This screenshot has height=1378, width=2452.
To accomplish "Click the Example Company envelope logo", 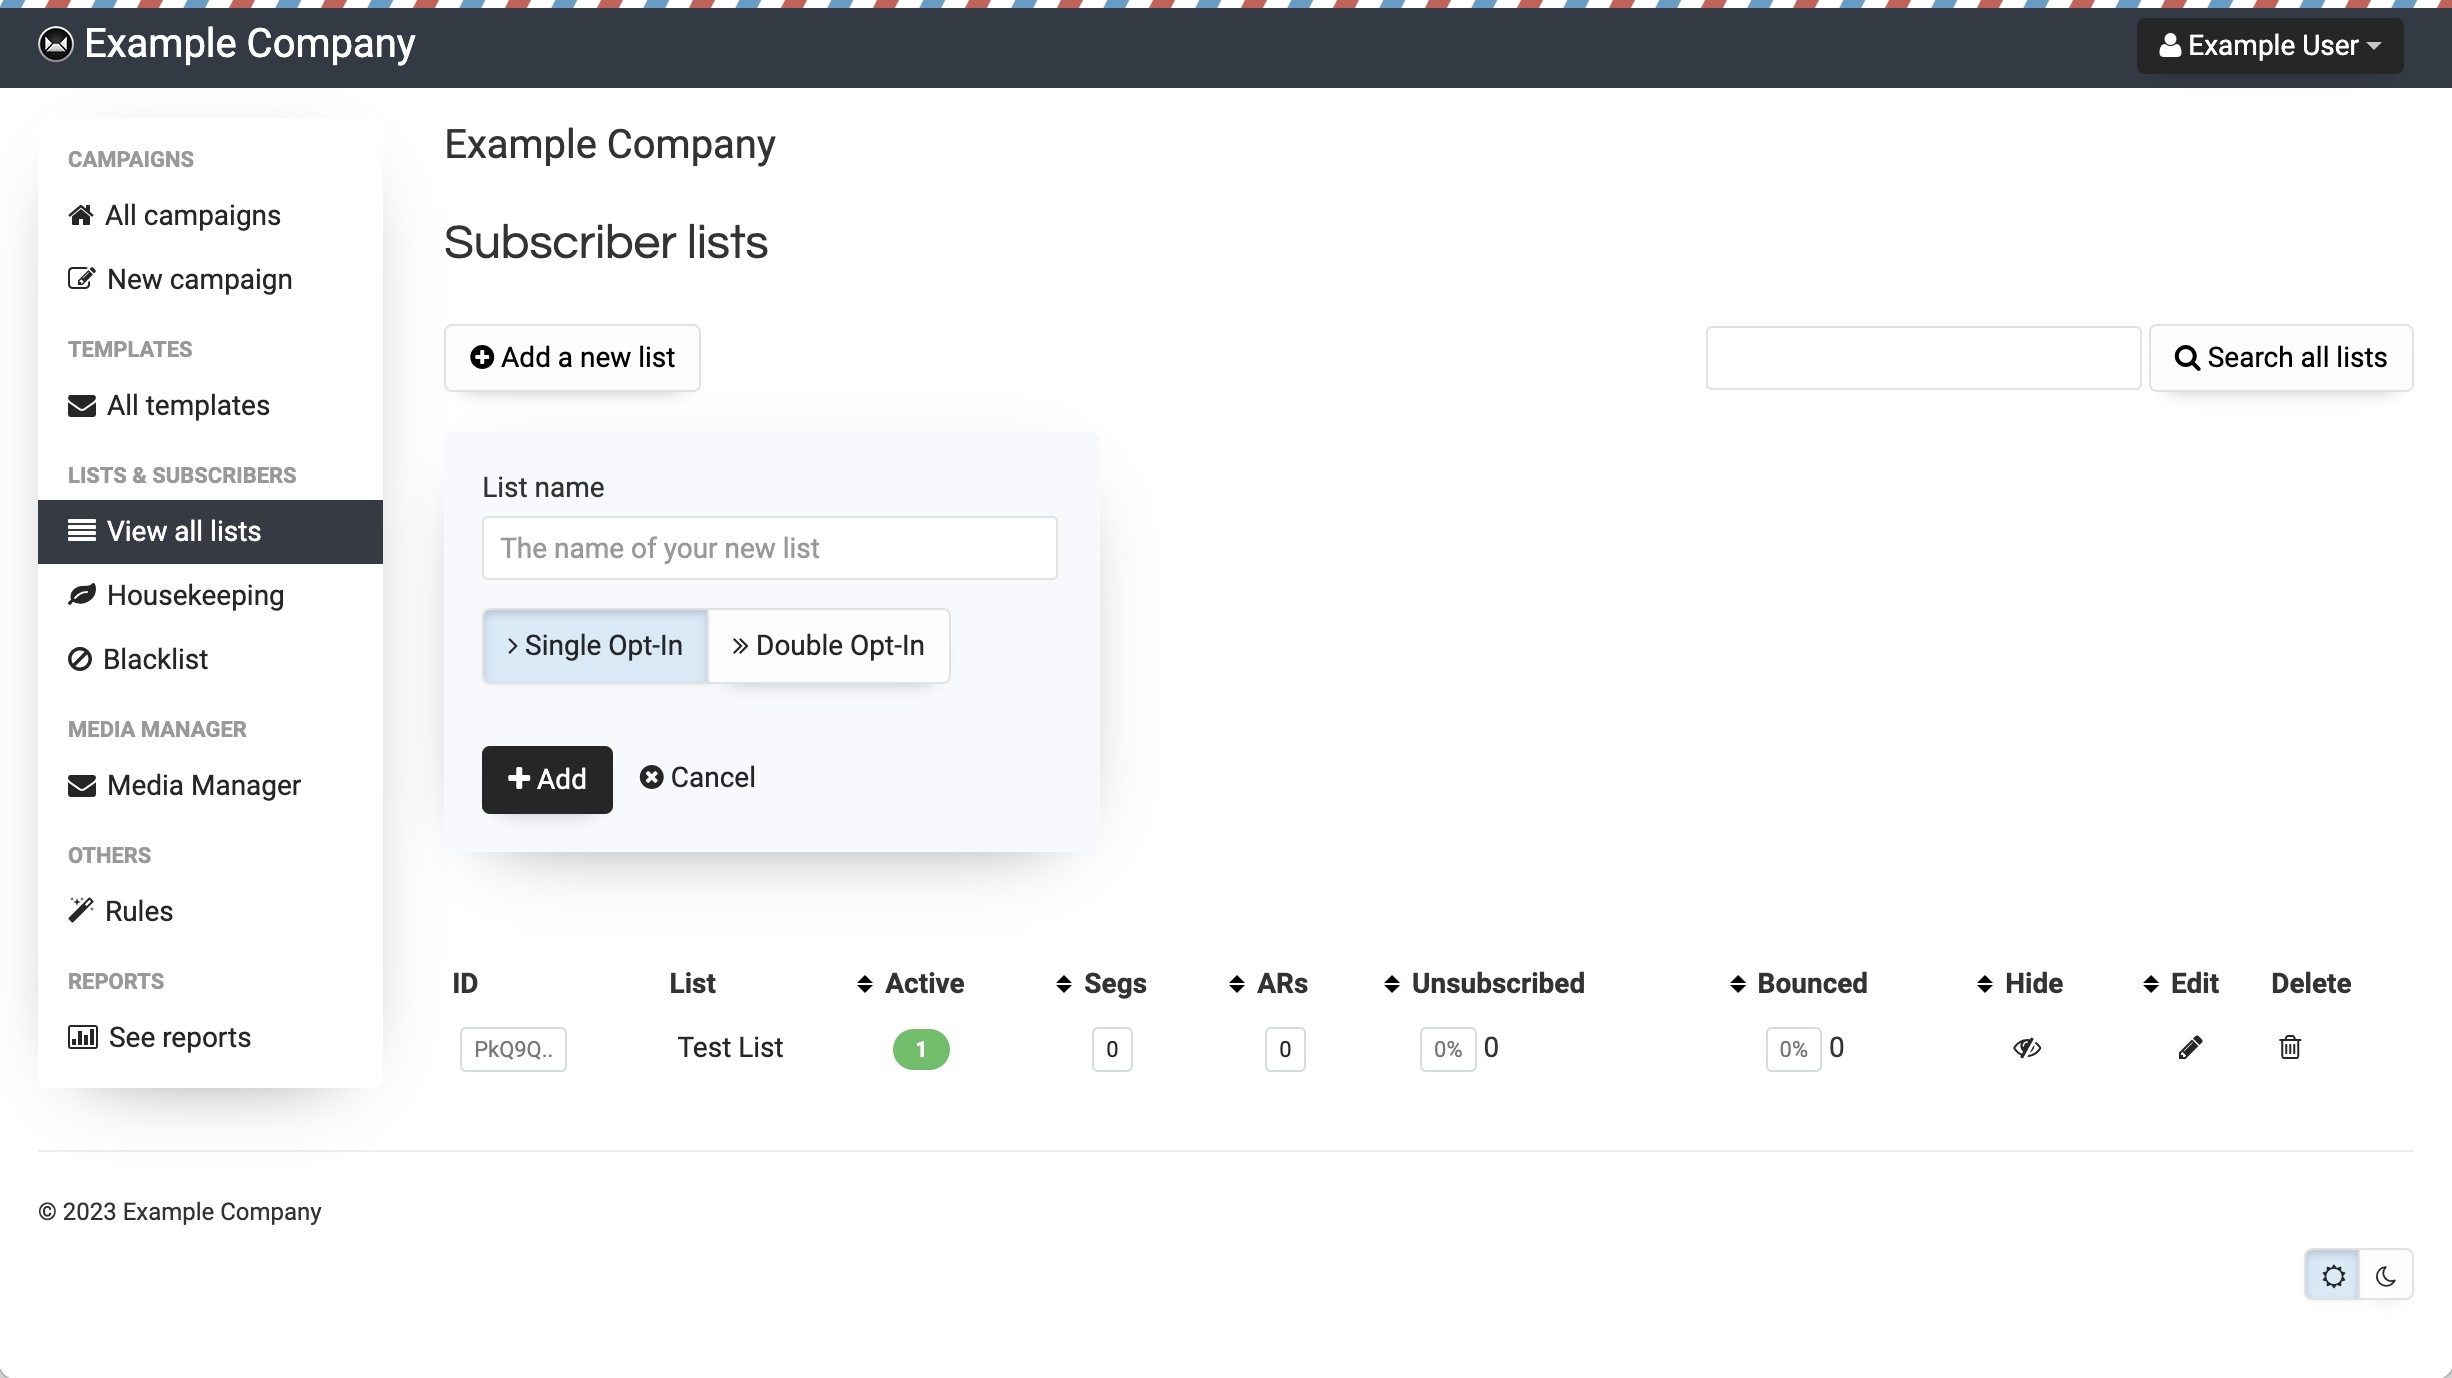I will pos(56,43).
